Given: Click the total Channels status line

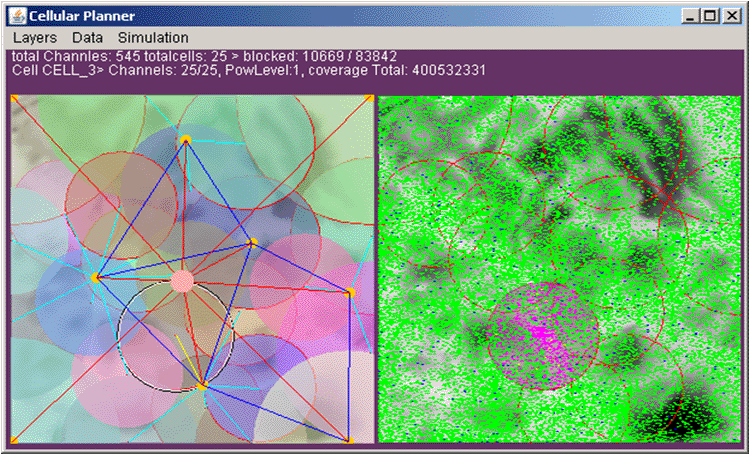Looking at the screenshot, I should [x=205, y=56].
